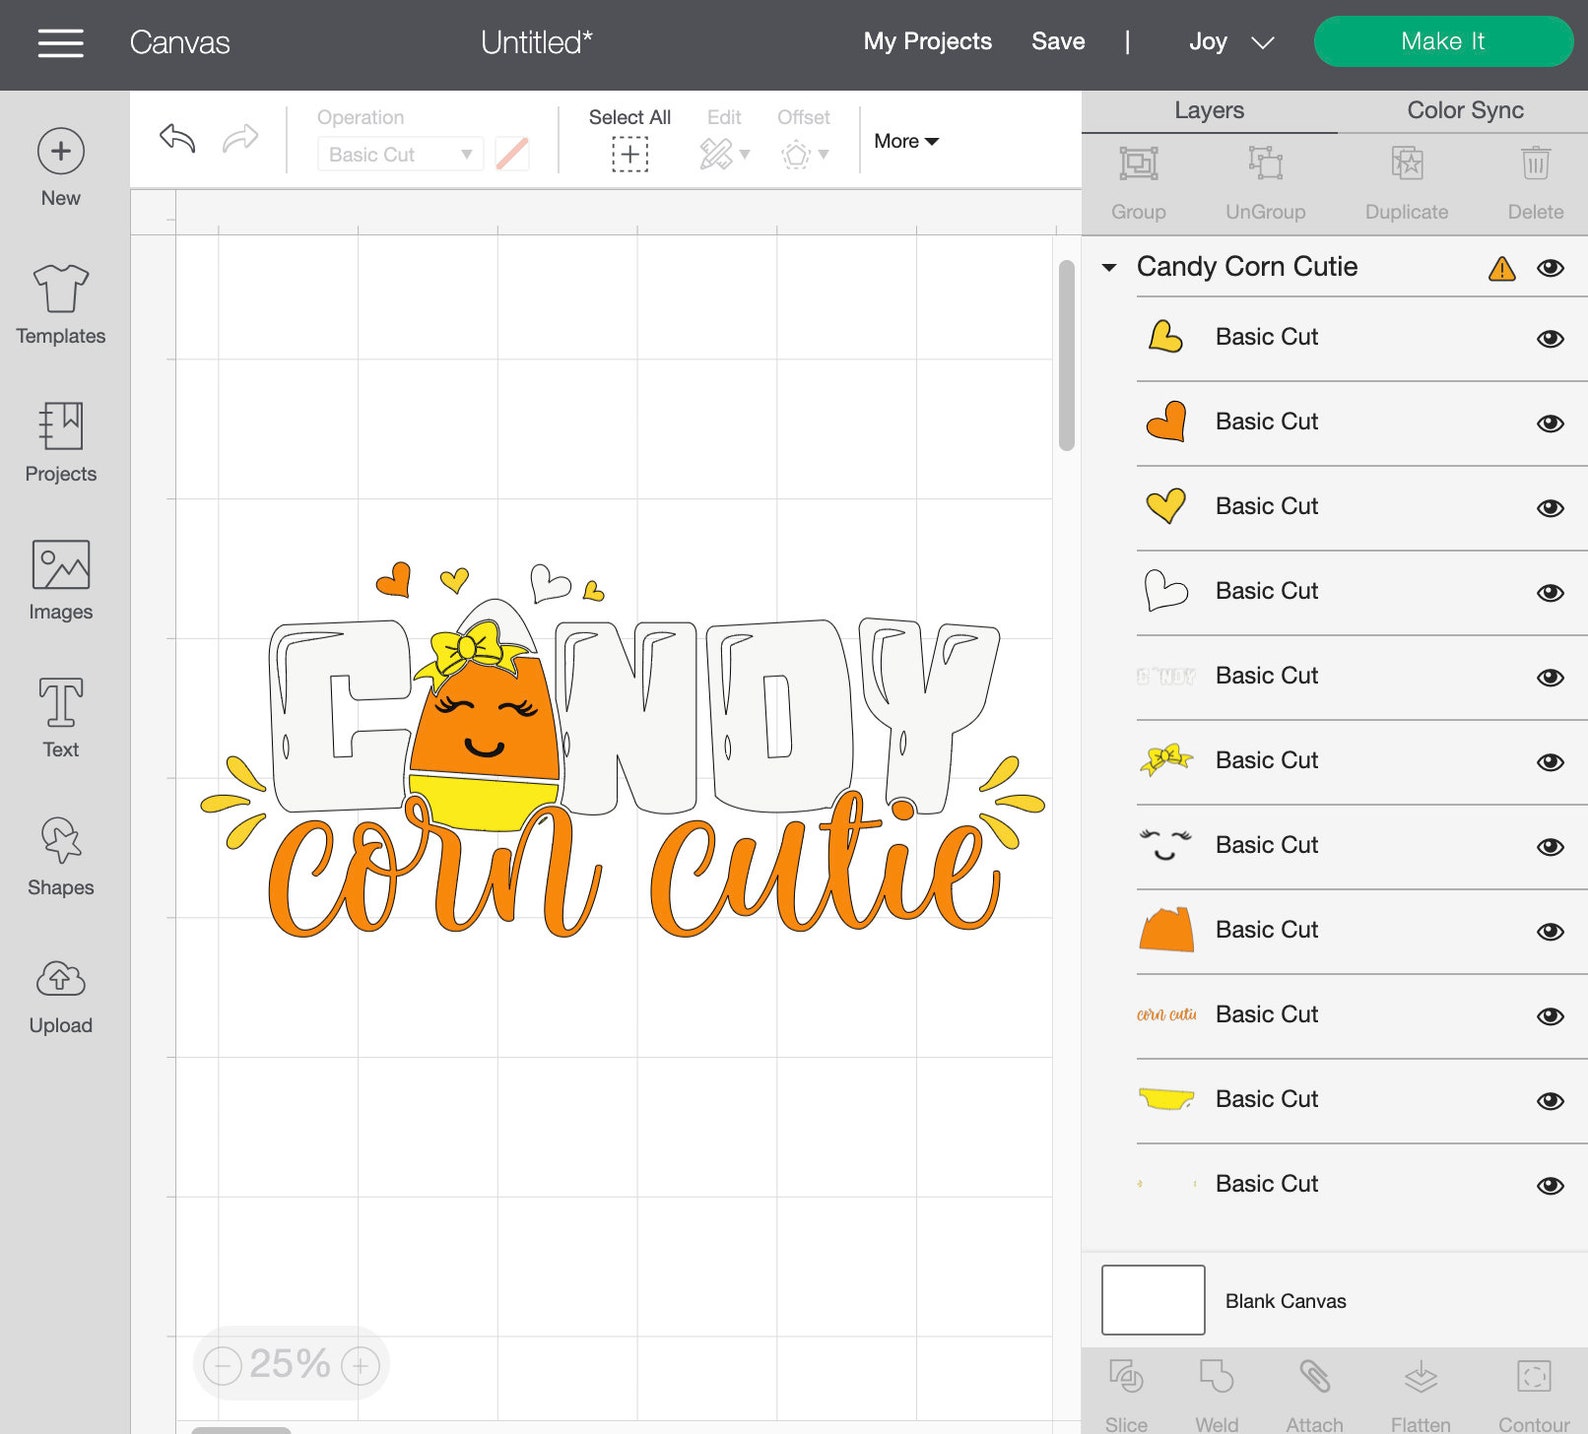Click the Flatten tool

[1420, 1395]
